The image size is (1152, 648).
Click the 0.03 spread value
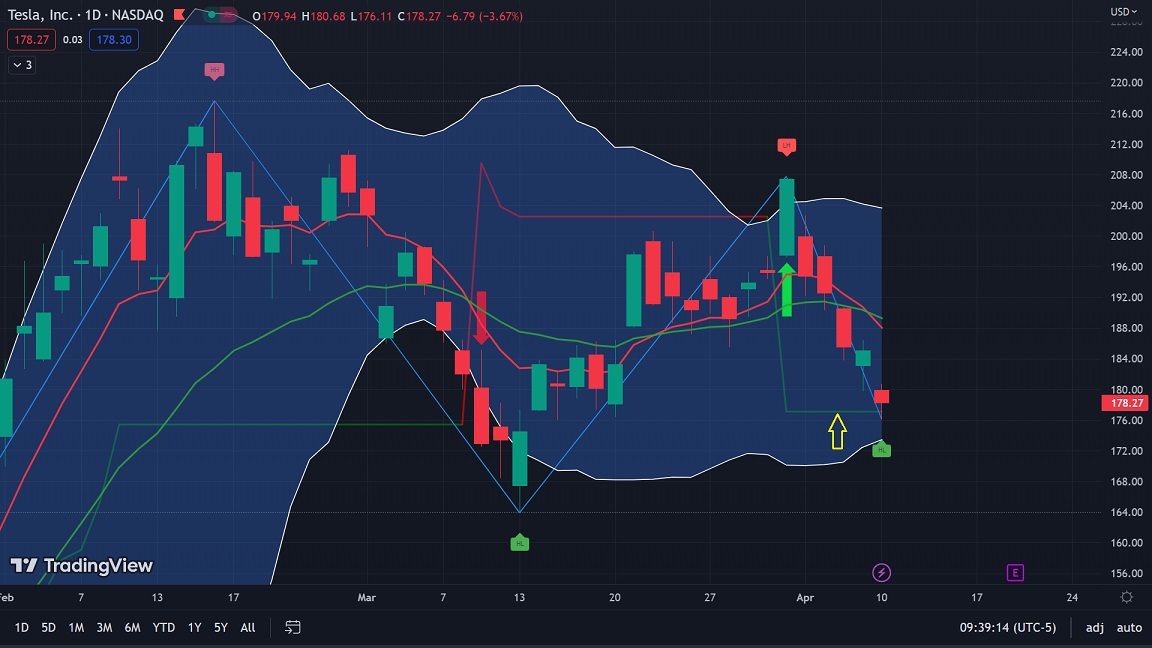[72, 40]
